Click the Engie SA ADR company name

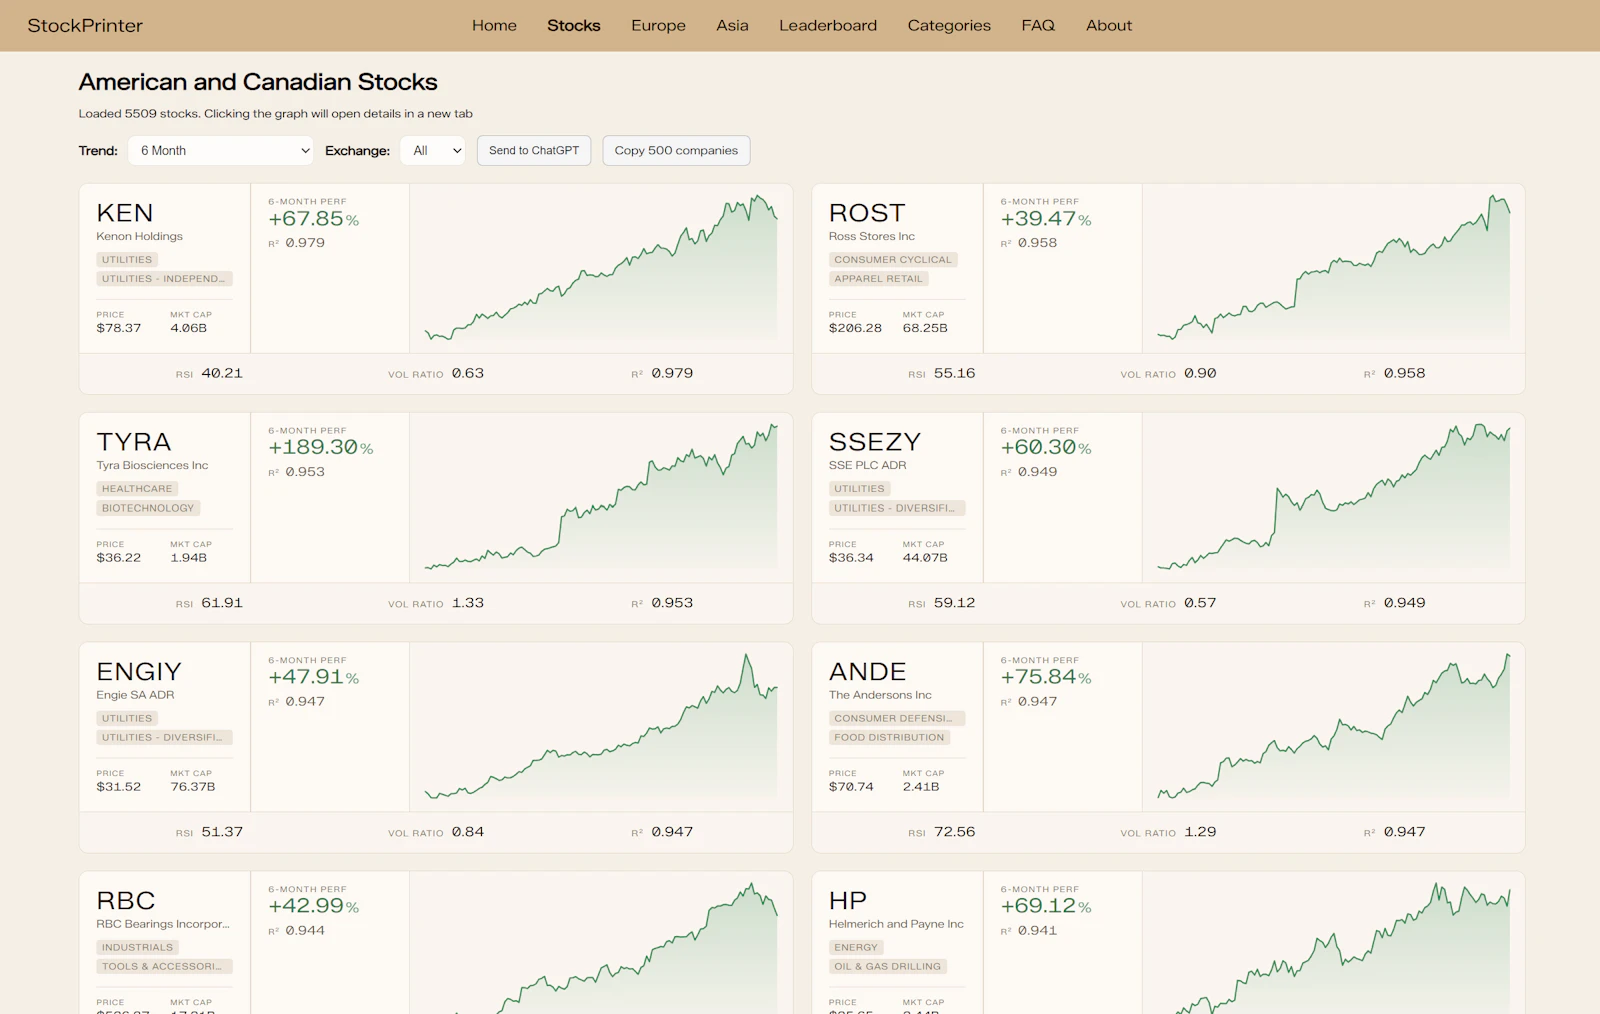tap(135, 695)
